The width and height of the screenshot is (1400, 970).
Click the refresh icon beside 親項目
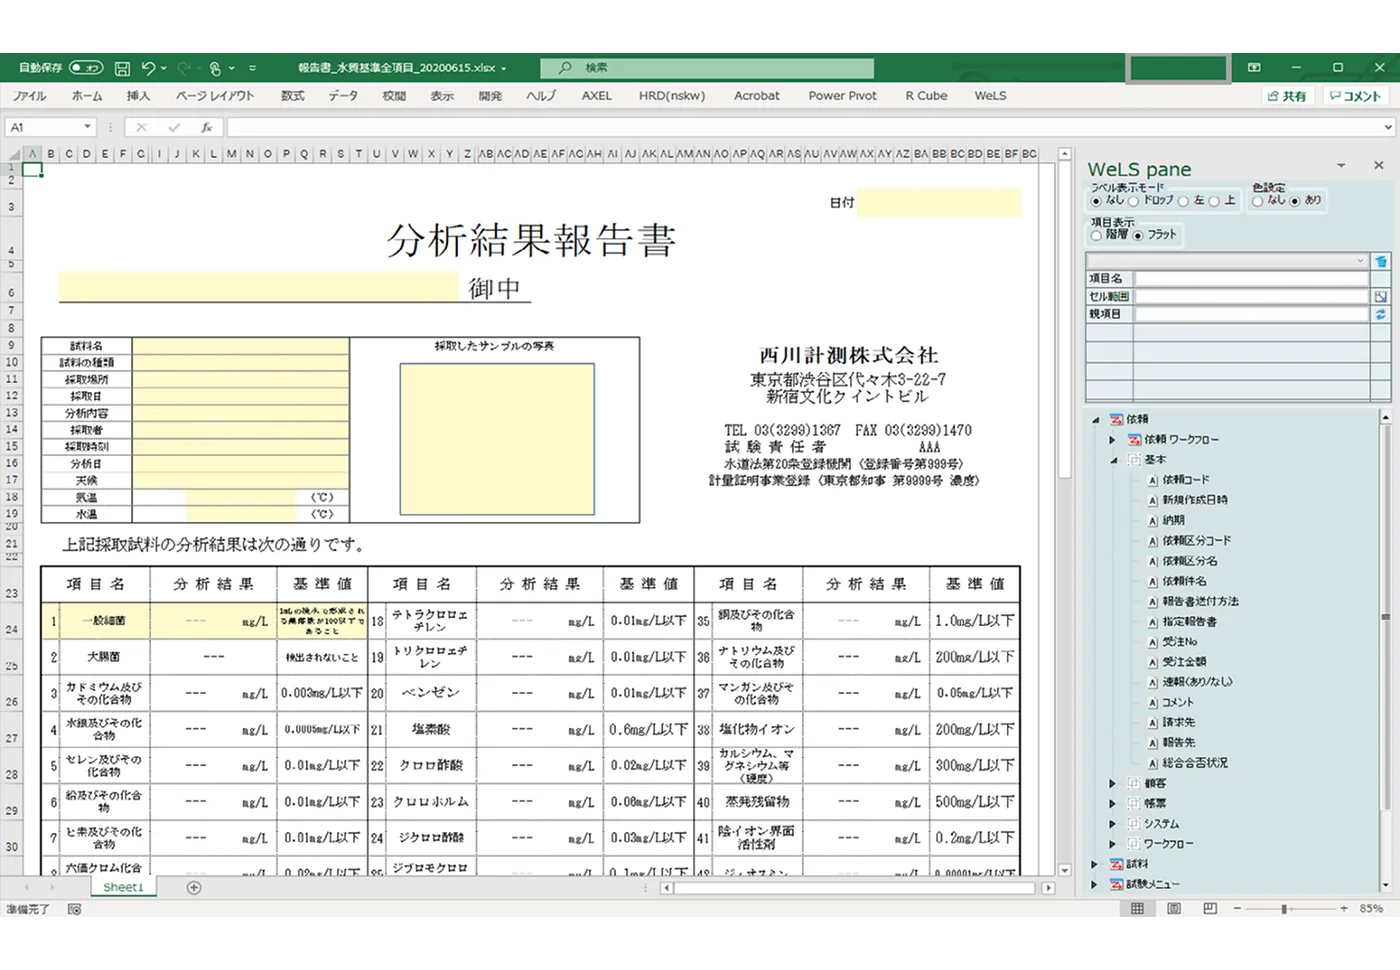[x=1380, y=314]
